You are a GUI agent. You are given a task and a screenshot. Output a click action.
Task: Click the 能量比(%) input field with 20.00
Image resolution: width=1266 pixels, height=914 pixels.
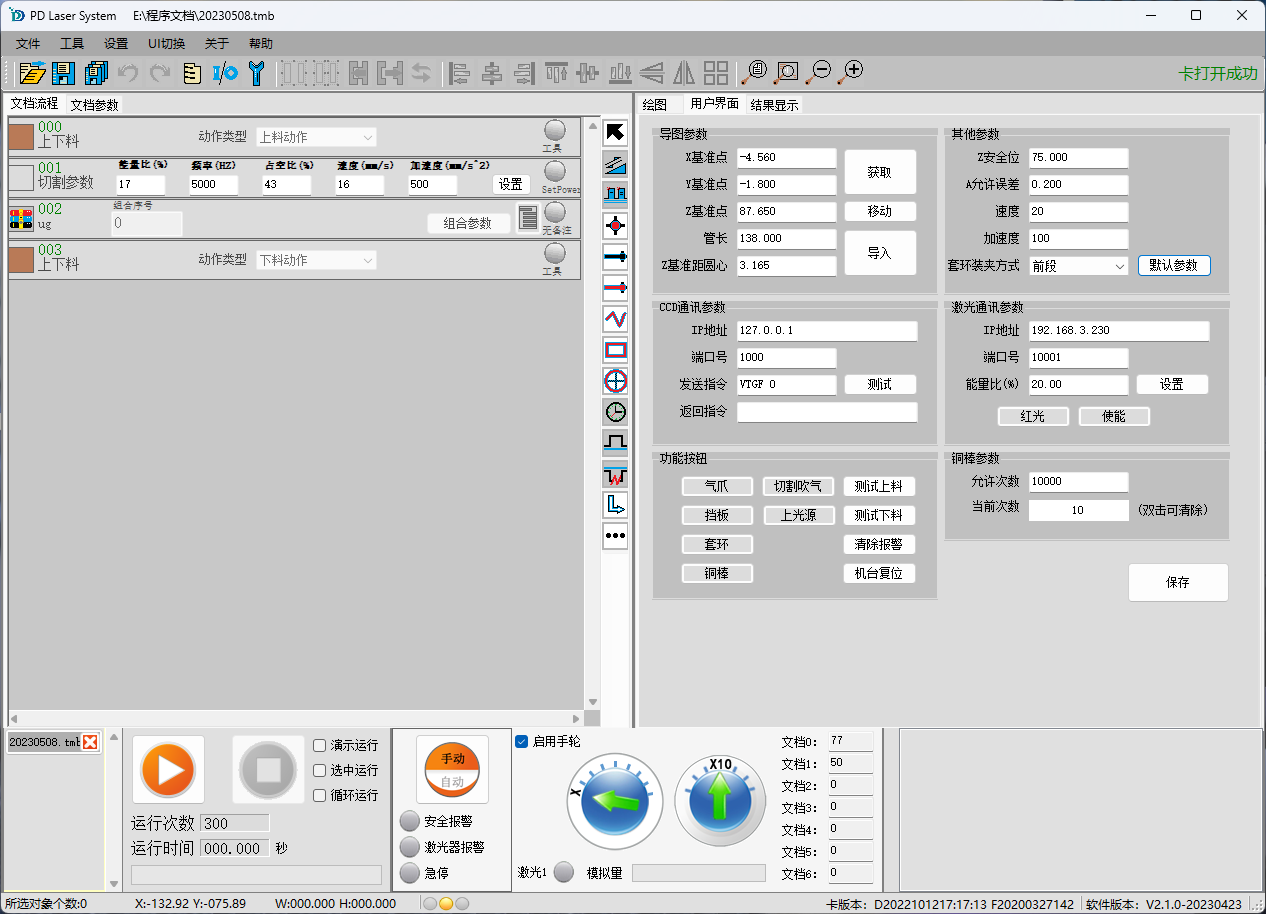point(1078,385)
